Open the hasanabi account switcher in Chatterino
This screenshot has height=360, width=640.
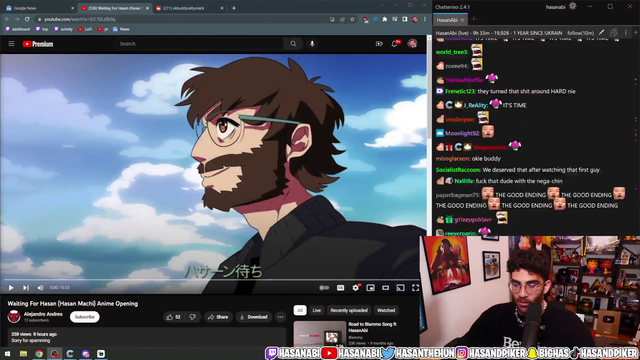click(556, 7)
